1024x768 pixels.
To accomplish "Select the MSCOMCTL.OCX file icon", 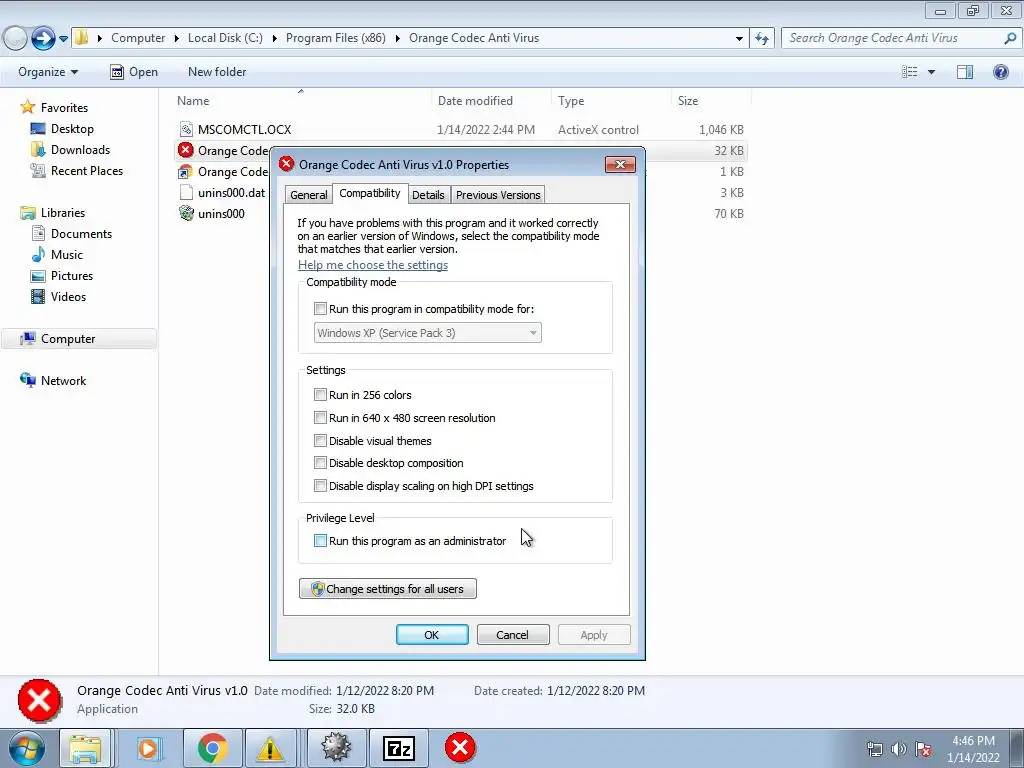I will [186, 129].
